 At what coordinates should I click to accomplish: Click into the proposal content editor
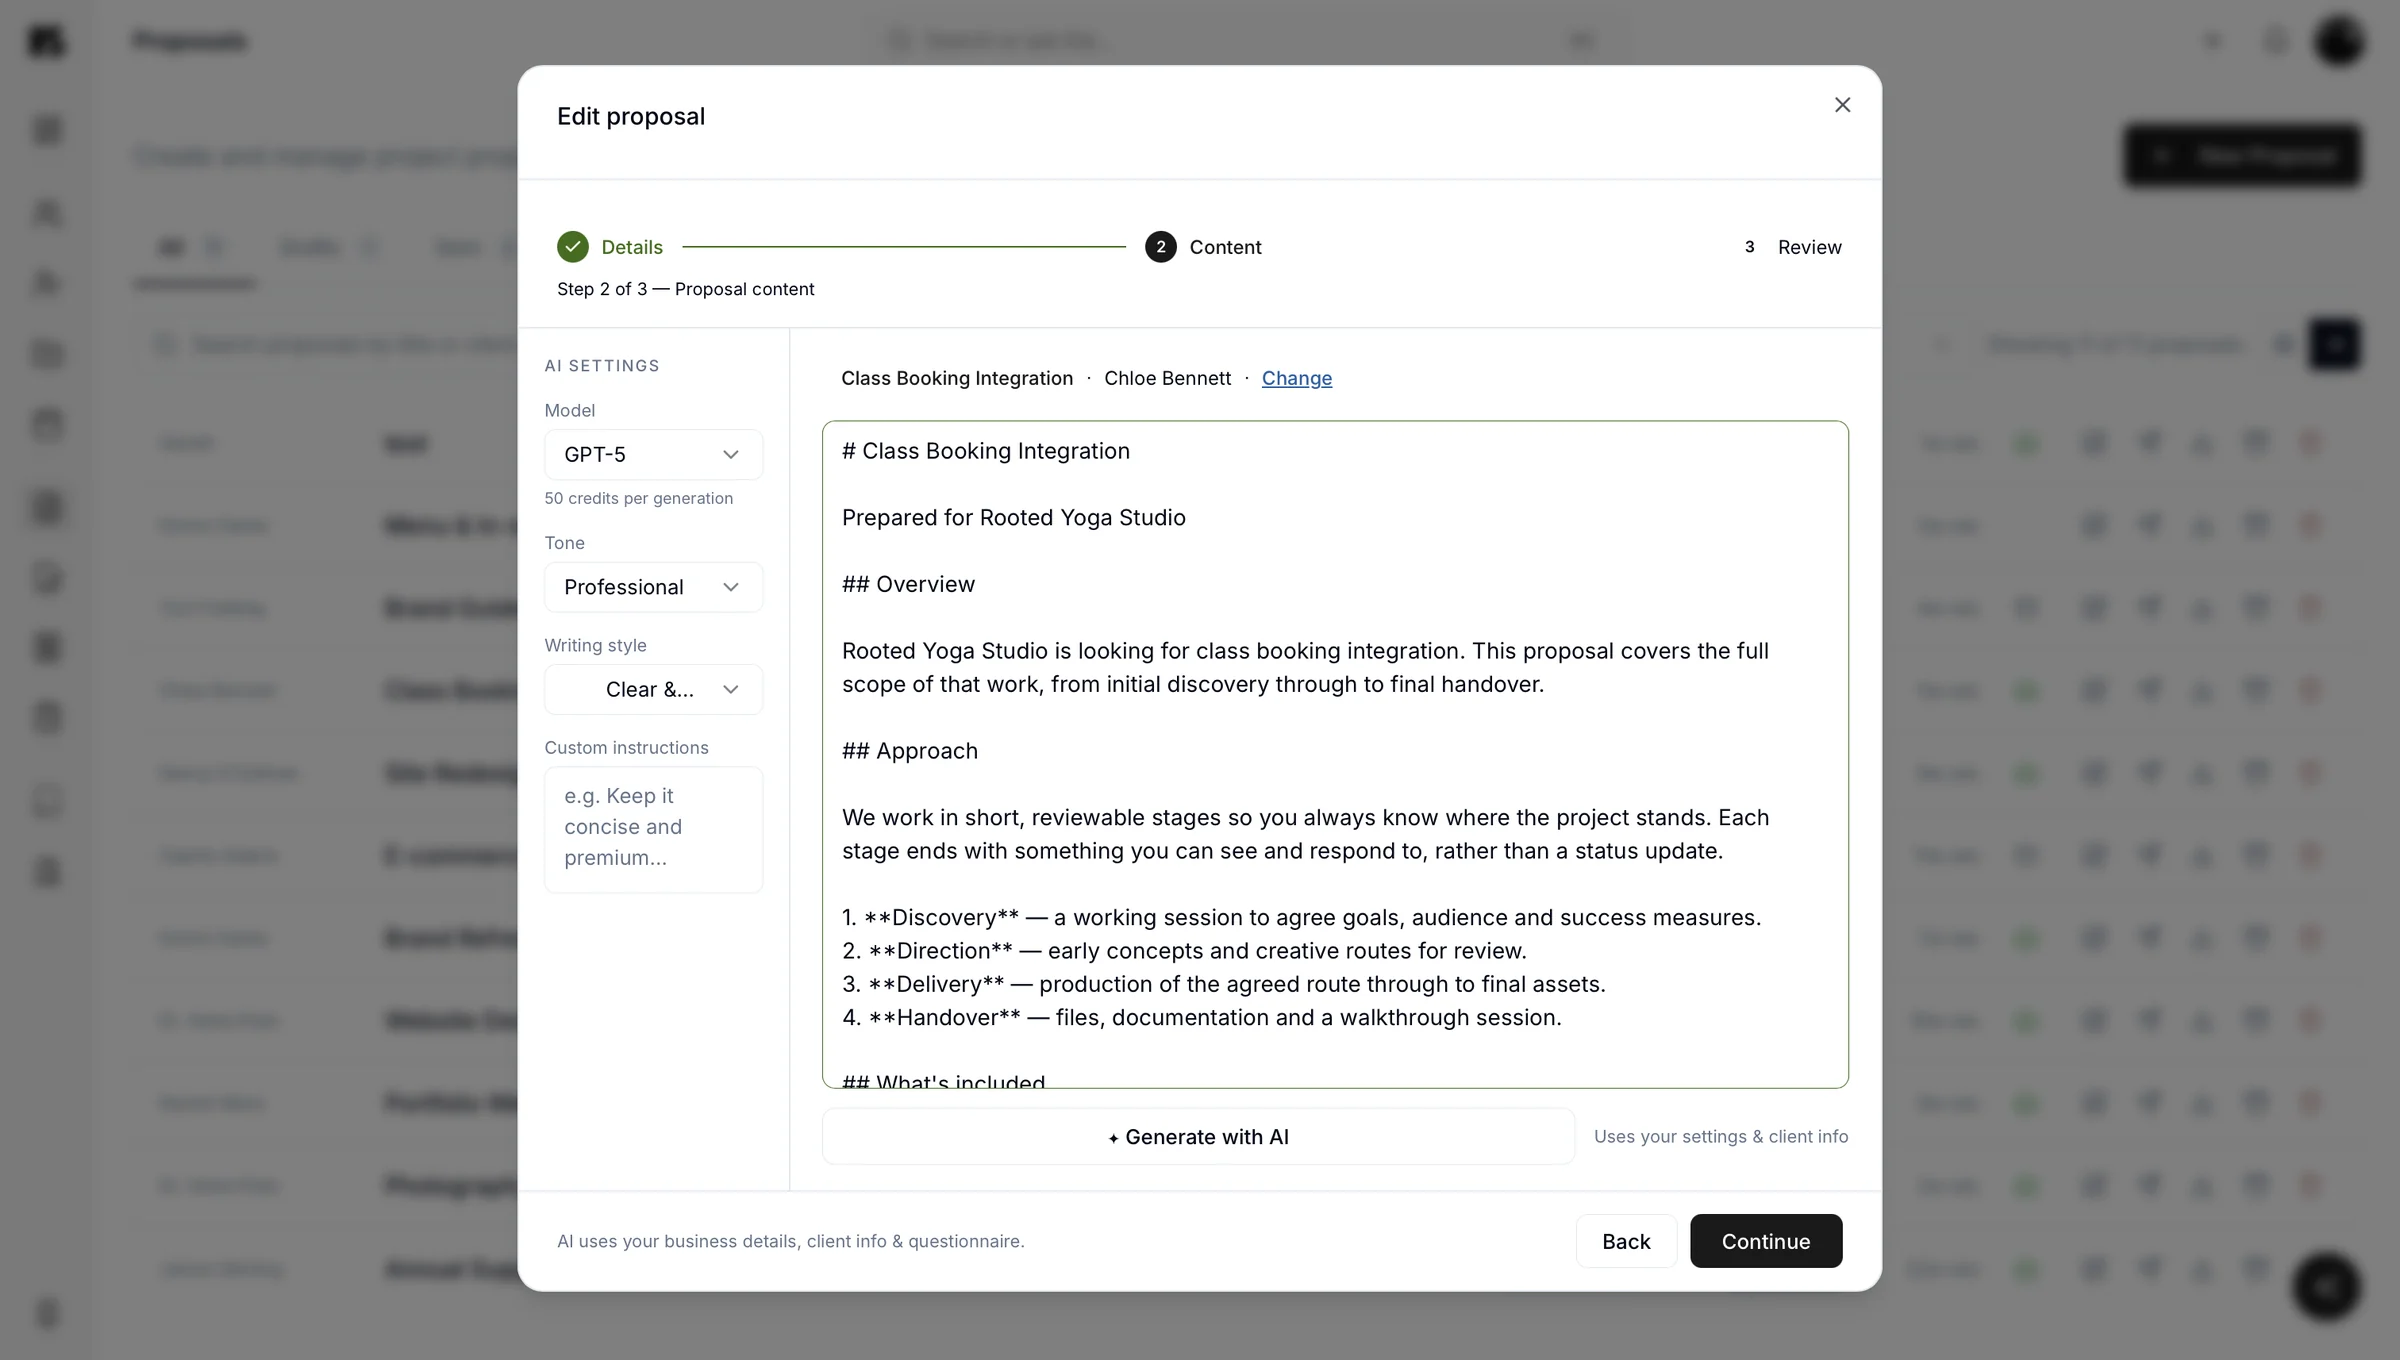coord(1335,754)
